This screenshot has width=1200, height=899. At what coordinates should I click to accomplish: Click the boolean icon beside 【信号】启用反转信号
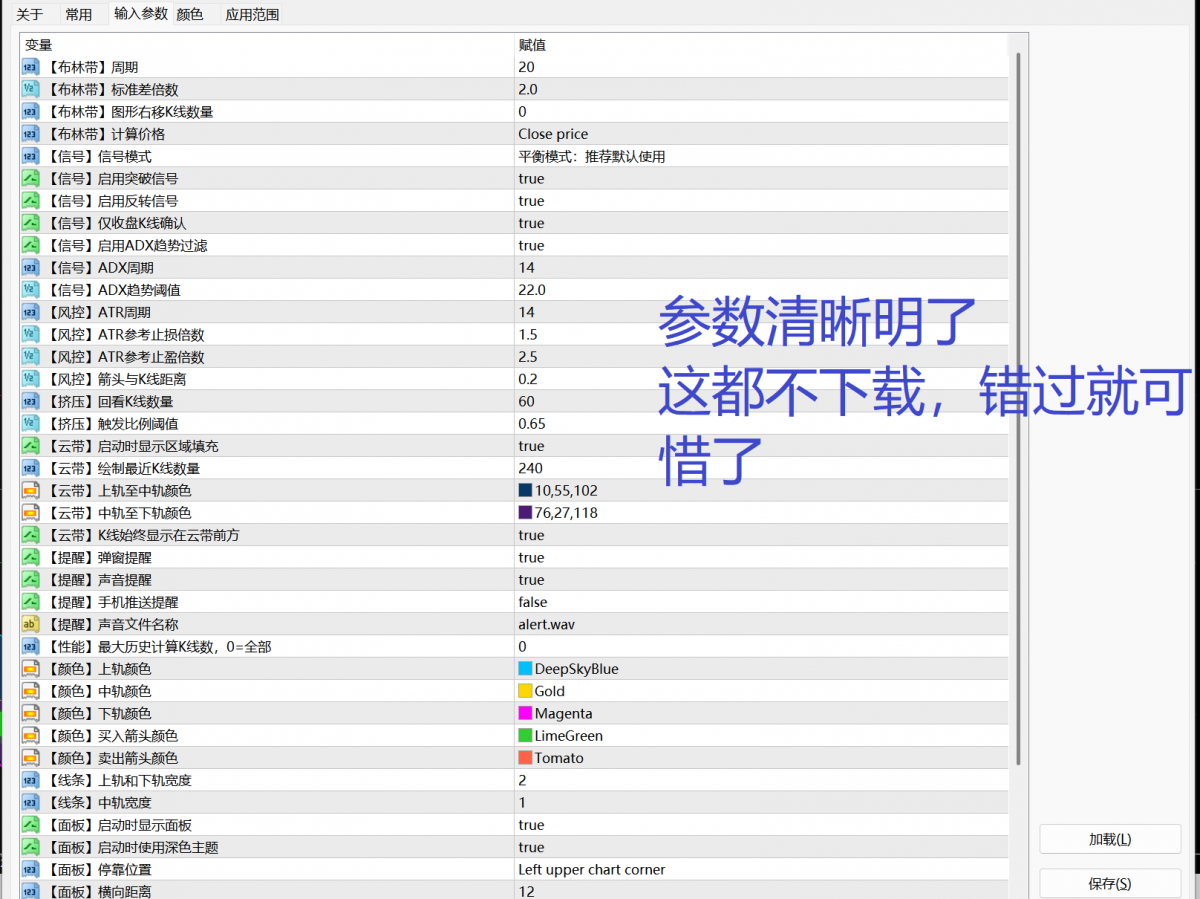pos(30,201)
